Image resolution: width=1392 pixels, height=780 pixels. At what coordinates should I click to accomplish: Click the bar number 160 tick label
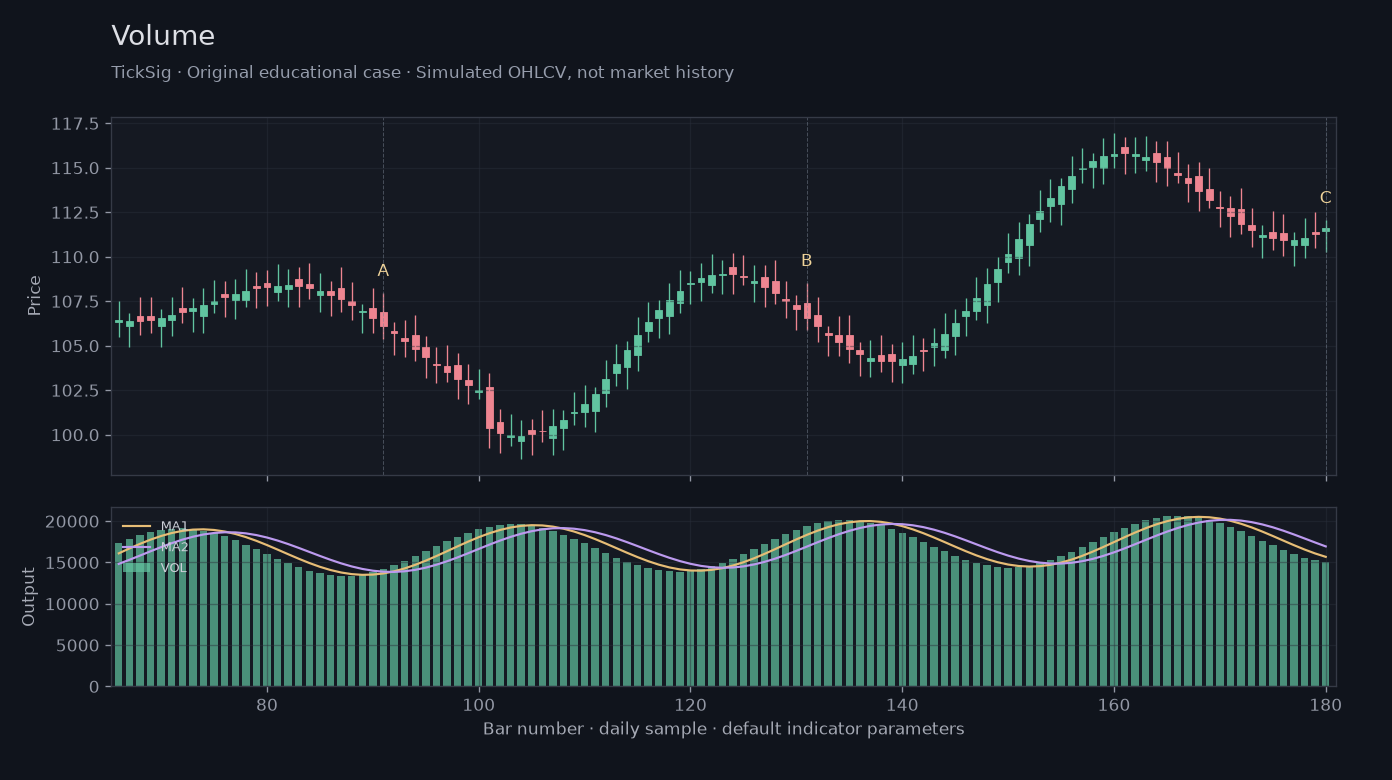[x=1114, y=704]
